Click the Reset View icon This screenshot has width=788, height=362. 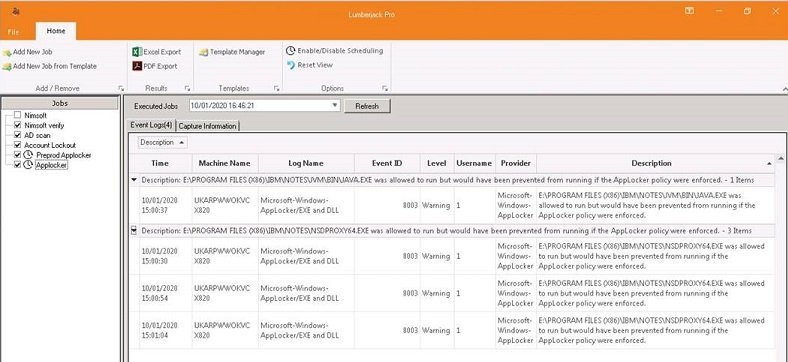click(x=291, y=65)
